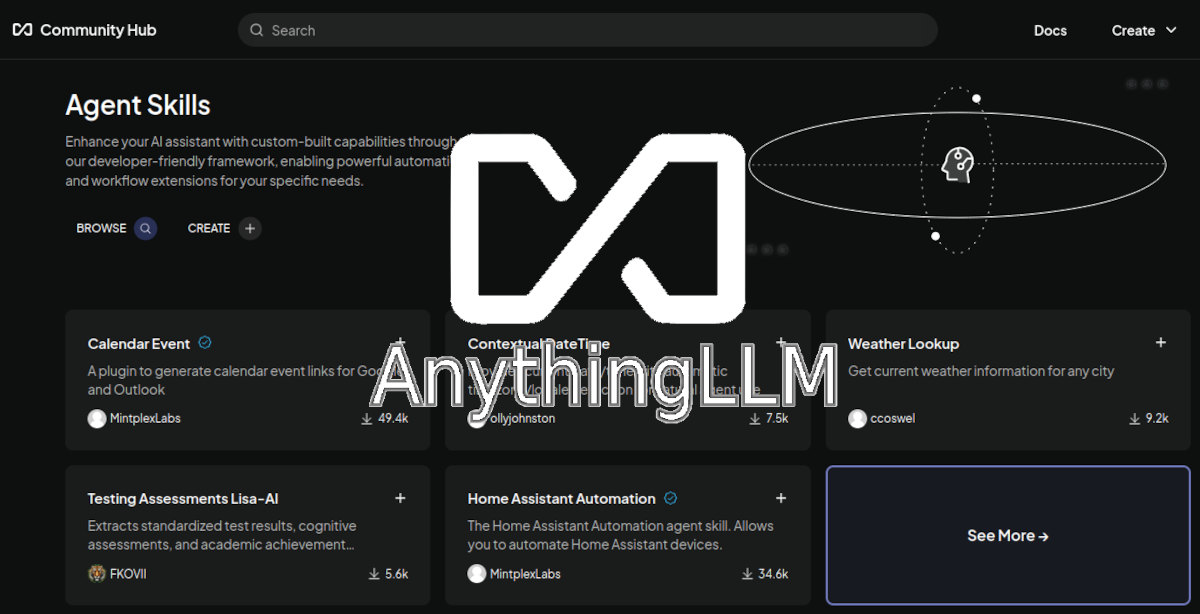Add Testing Assessments Lisa-AI with plus
This screenshot has height=614, width=1200.
[x=400, y=497]
